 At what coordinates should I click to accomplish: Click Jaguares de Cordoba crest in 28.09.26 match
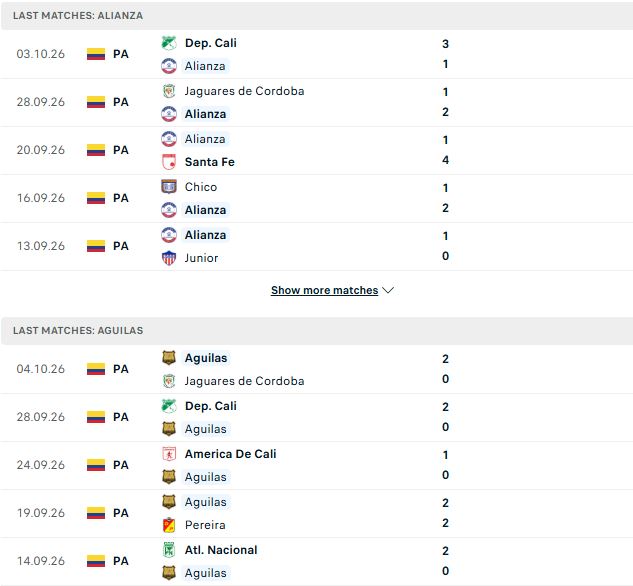[169, 91]
